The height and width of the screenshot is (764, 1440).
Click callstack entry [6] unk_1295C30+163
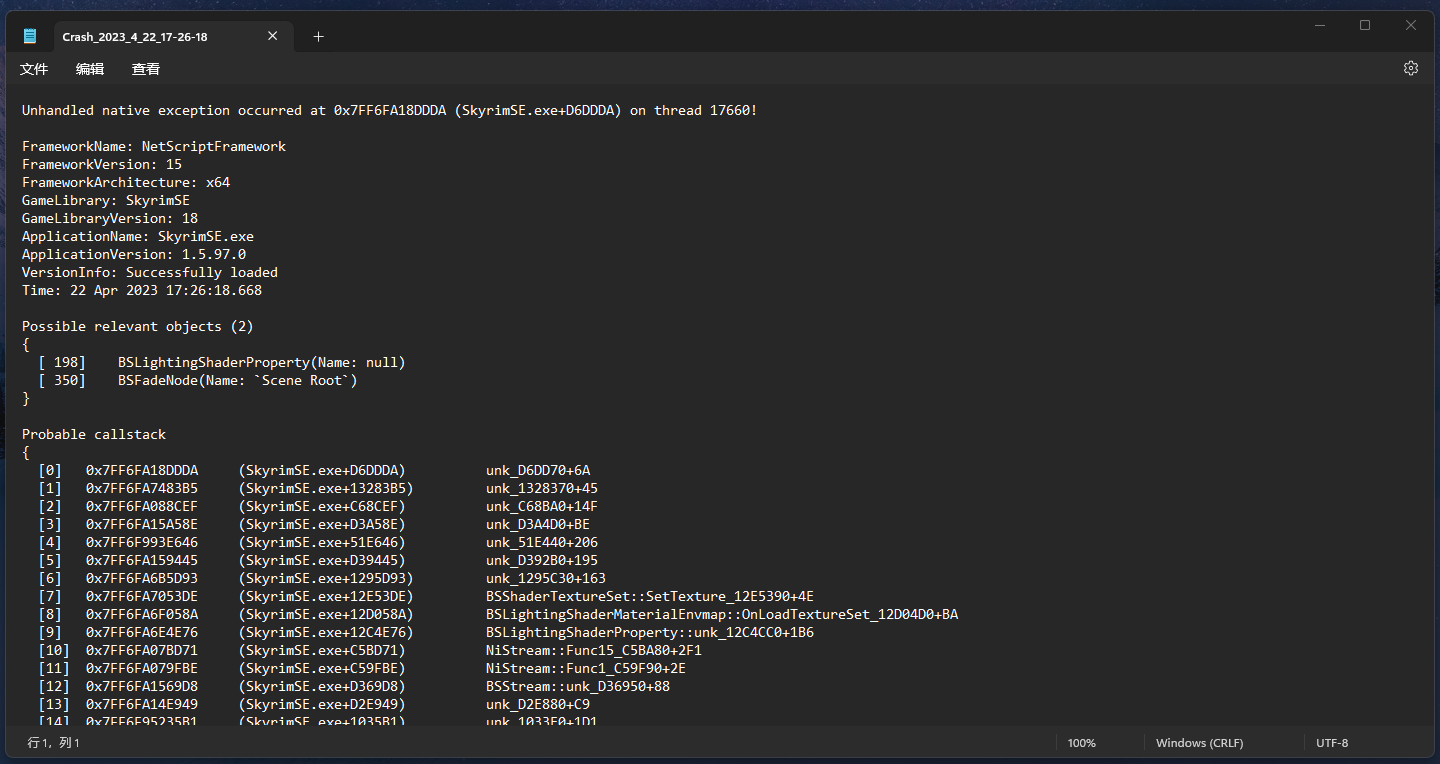click(322, 578)
